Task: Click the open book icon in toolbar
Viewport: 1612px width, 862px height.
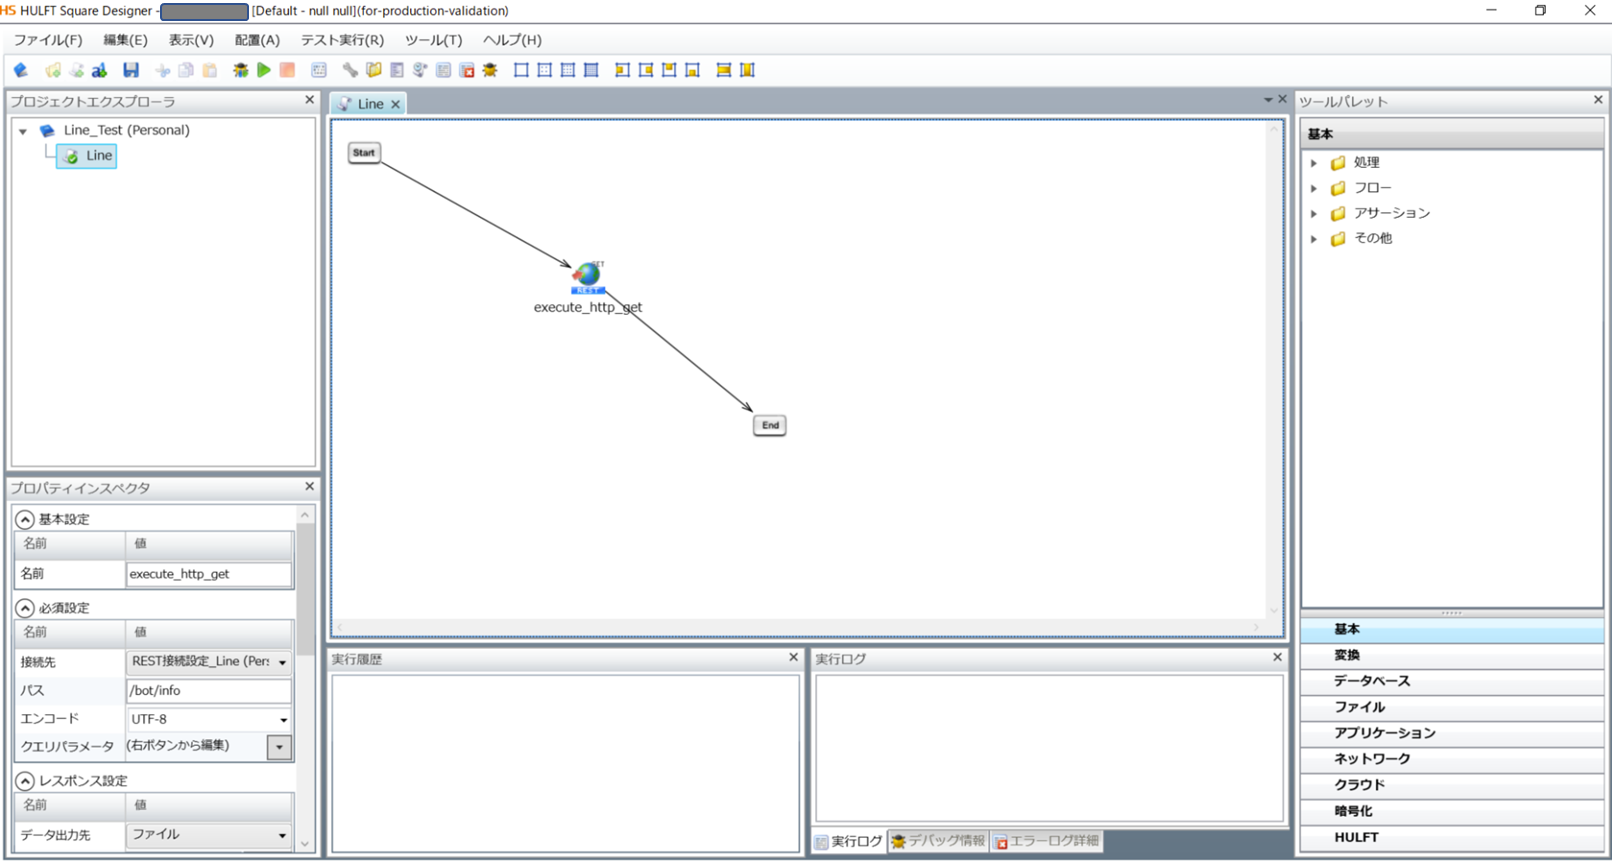Action: coord(374,70)
